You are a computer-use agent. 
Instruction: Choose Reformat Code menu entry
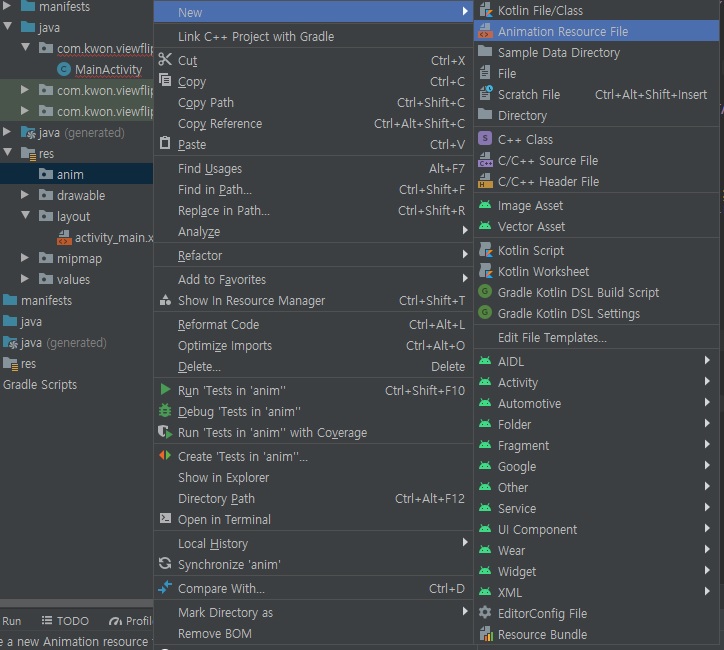[x=314, y=325]
